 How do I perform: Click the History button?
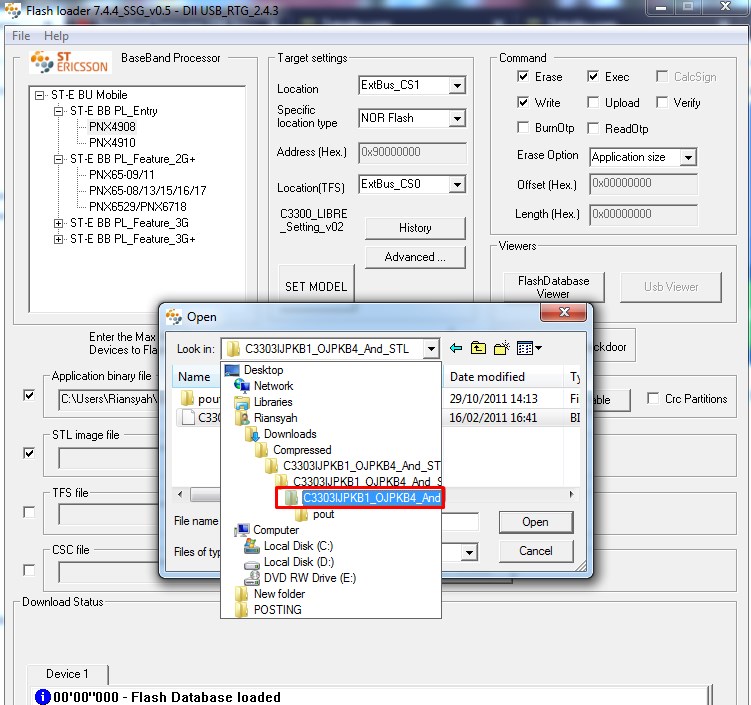(415, 228)
